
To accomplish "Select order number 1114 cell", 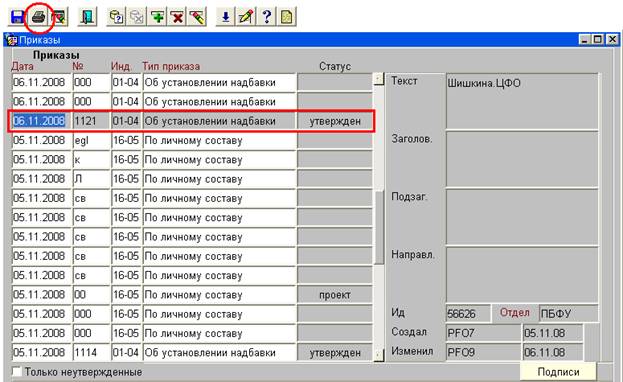I will click(91, 352).
